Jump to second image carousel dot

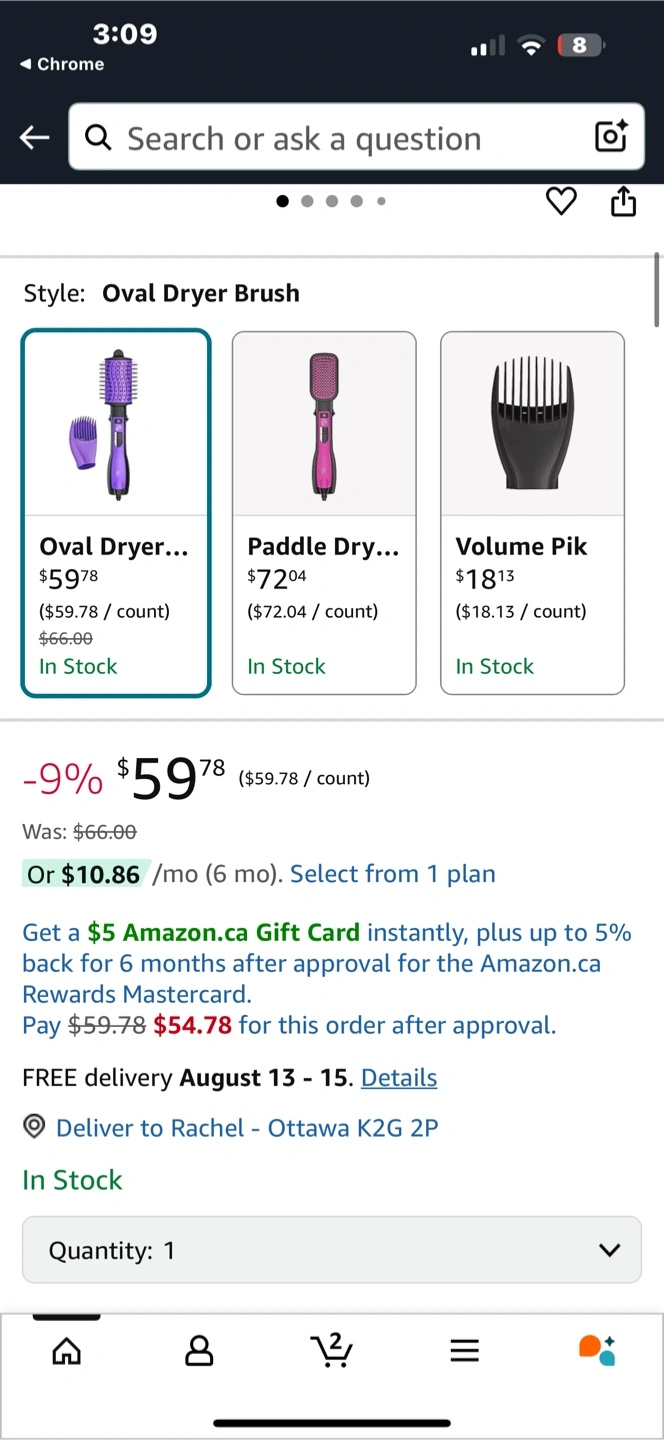[x=307, y=201]
